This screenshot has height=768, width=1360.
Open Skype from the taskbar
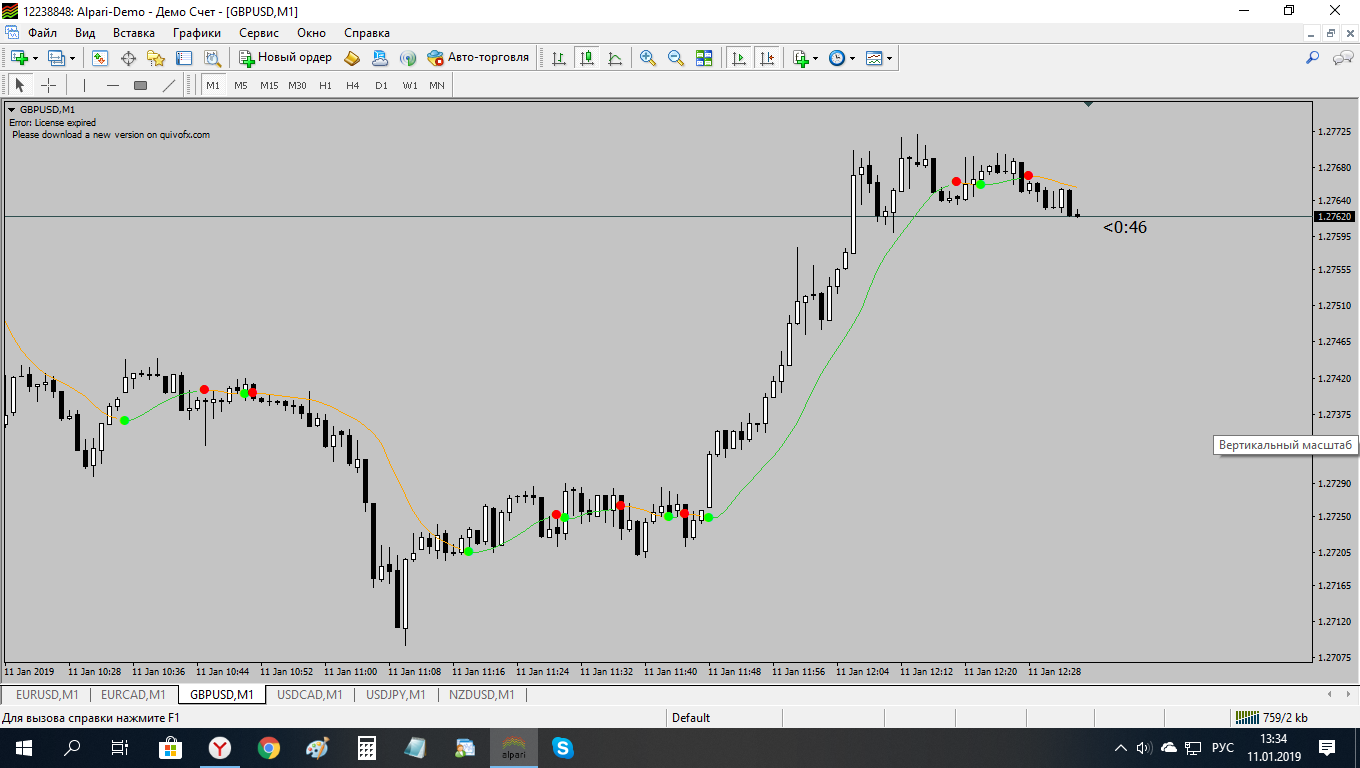(x=562, y=747)
